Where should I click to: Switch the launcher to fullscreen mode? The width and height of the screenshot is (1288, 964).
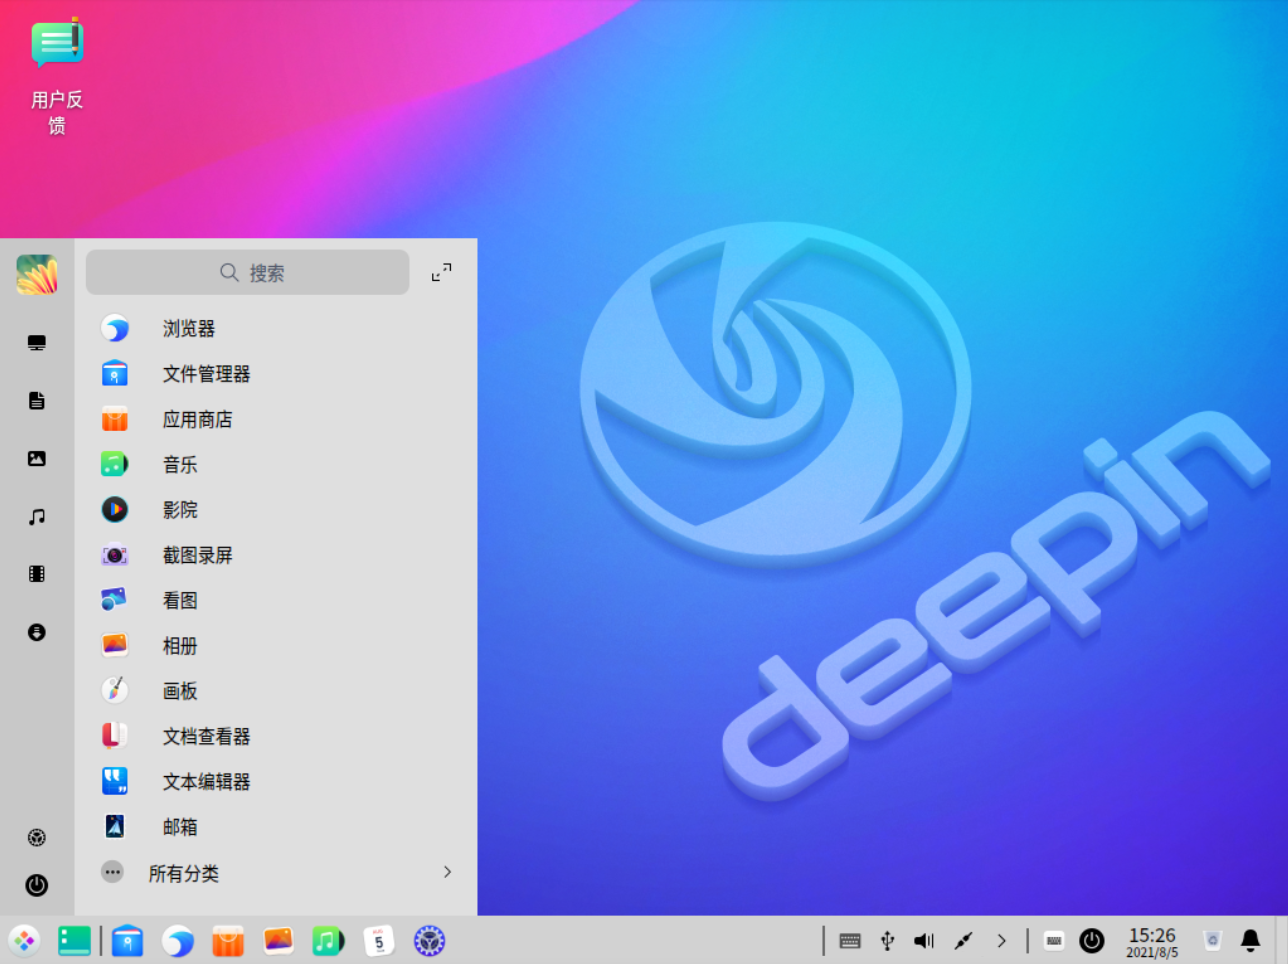click(441, 272)
